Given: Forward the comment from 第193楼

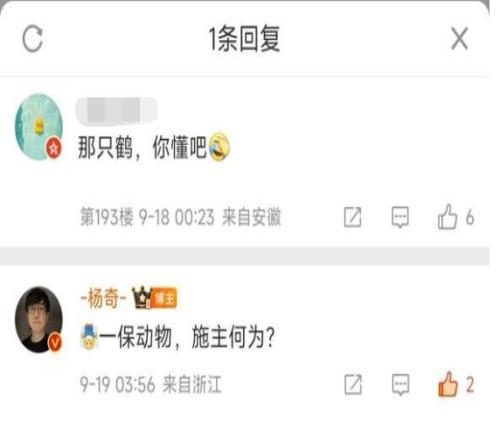Looking at the screenshot, I should coord(353,217).
